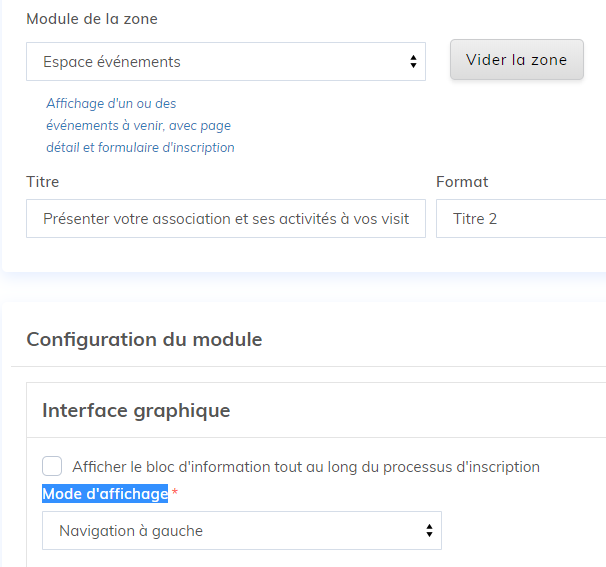Click the arrow icon of Navigation à gauche select

tap(429, 531)
